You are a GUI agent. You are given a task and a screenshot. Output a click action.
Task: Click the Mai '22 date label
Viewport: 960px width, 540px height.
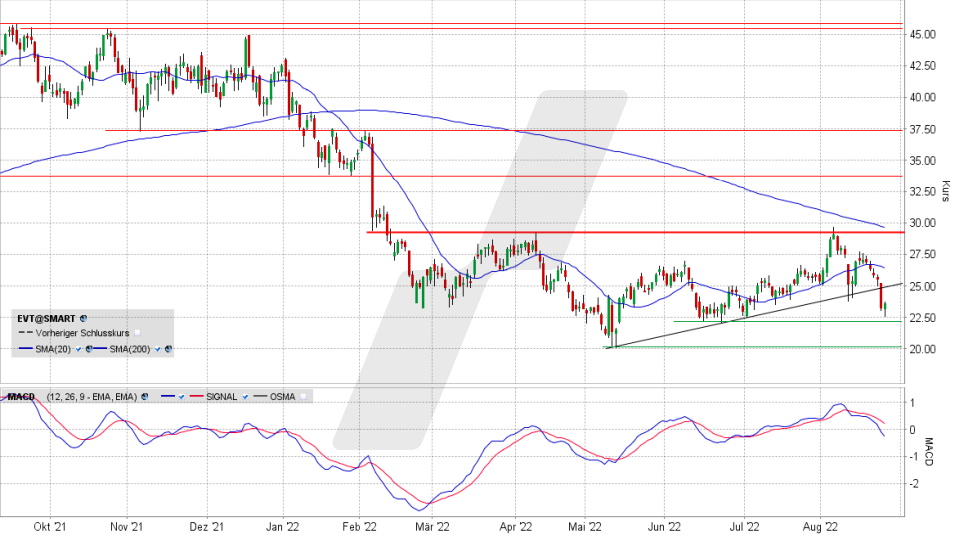(585, 527)
